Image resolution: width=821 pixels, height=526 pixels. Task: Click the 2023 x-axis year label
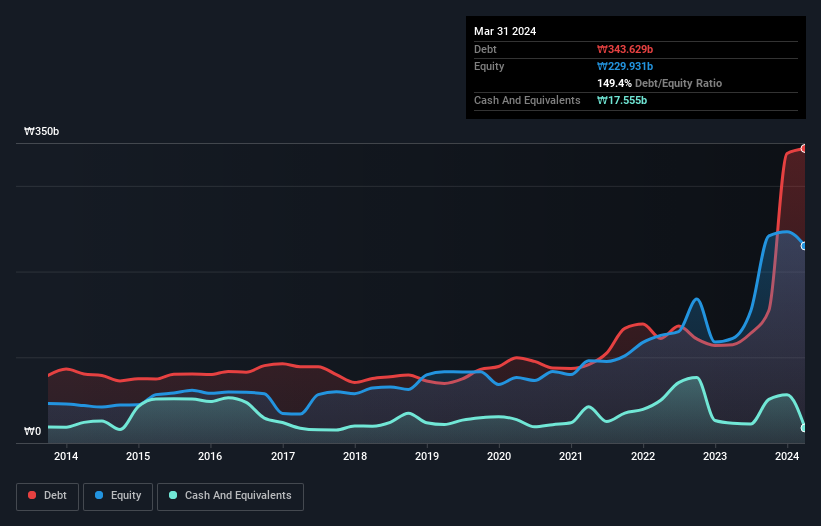(715, 456)
